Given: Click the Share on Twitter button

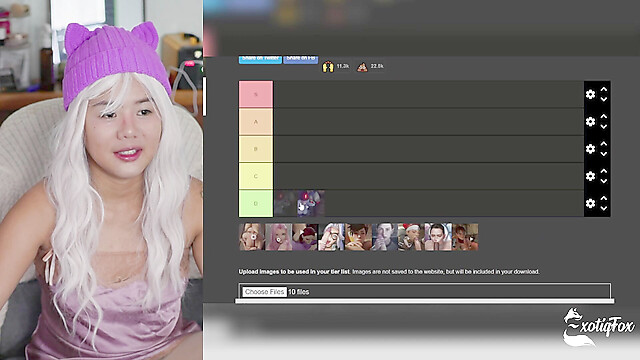Looking at the screenshot, I should pos(260,59).
